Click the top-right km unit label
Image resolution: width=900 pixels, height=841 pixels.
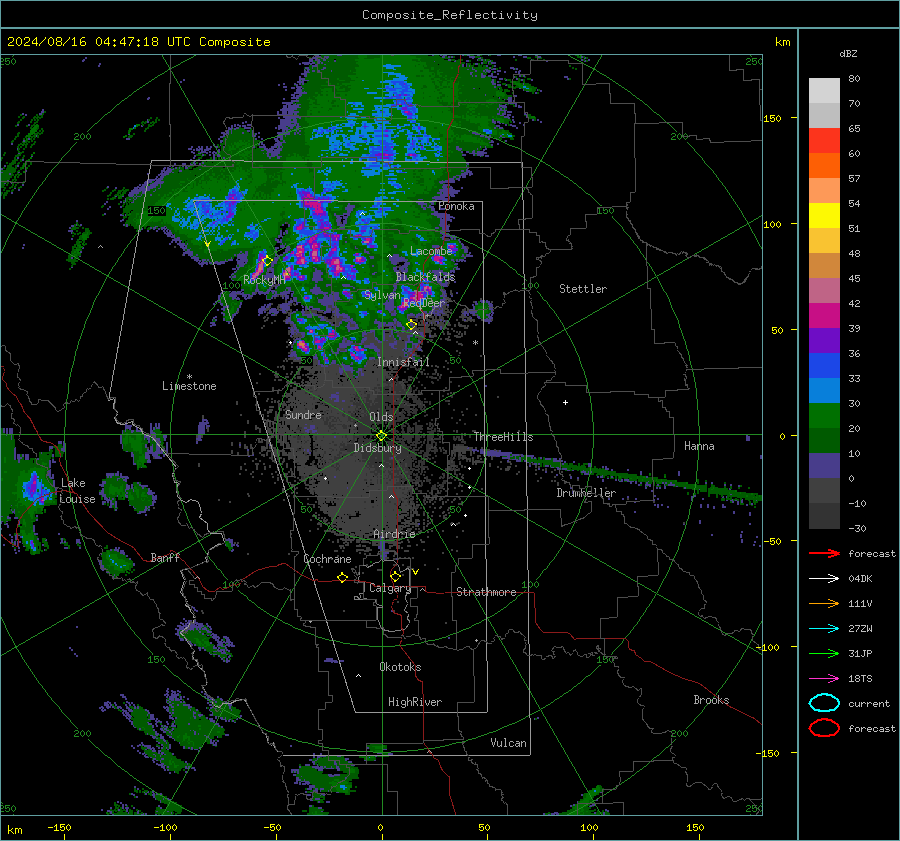click(782, 42)
